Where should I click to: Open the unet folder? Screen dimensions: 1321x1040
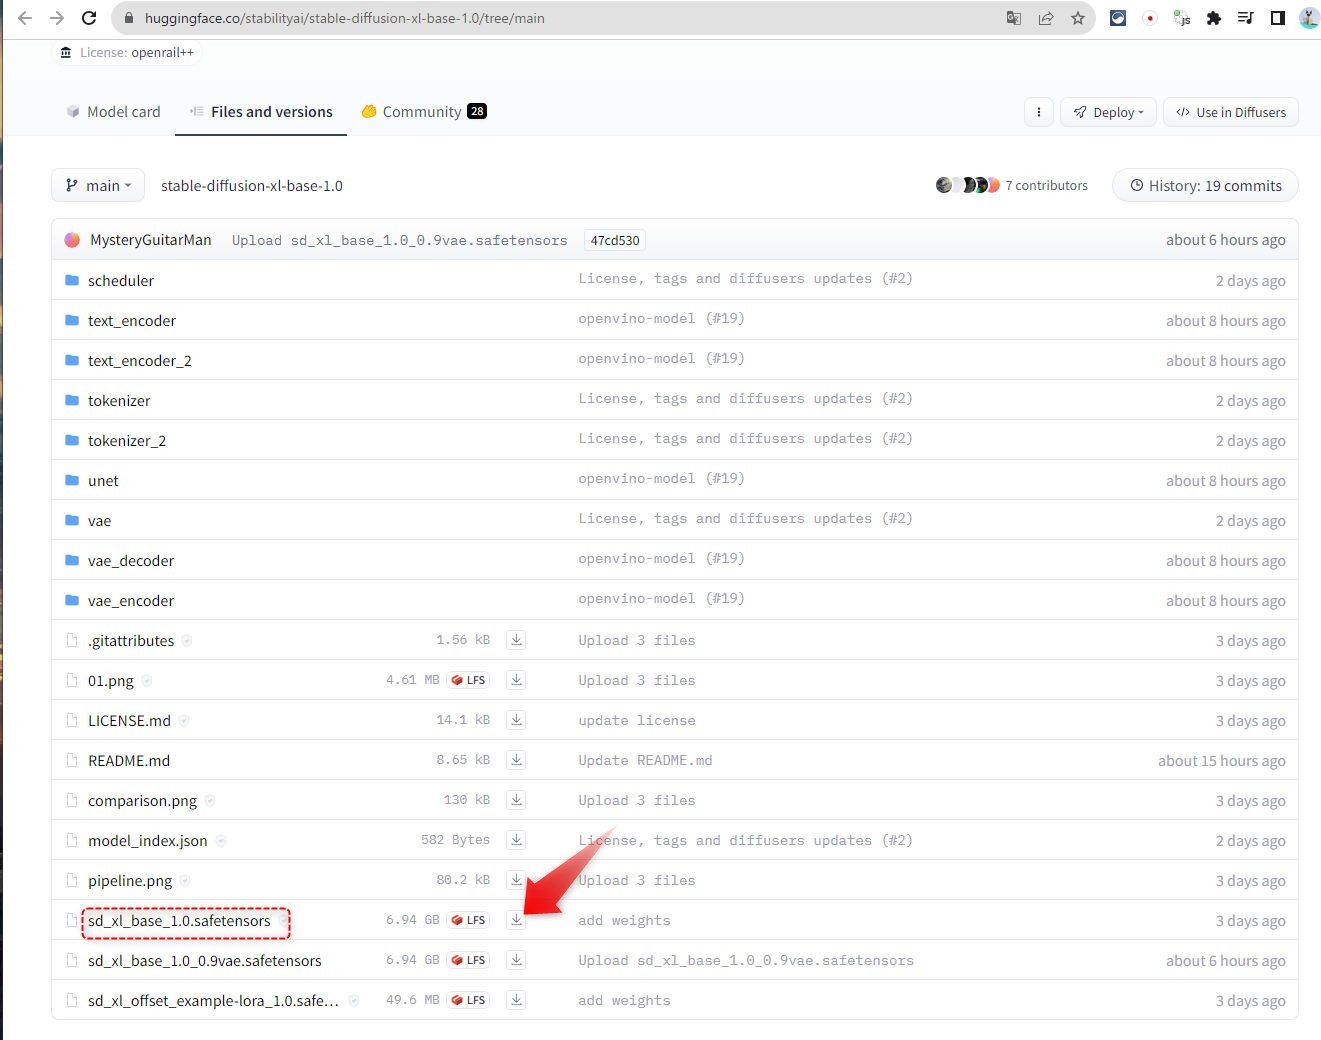[103, 481]
